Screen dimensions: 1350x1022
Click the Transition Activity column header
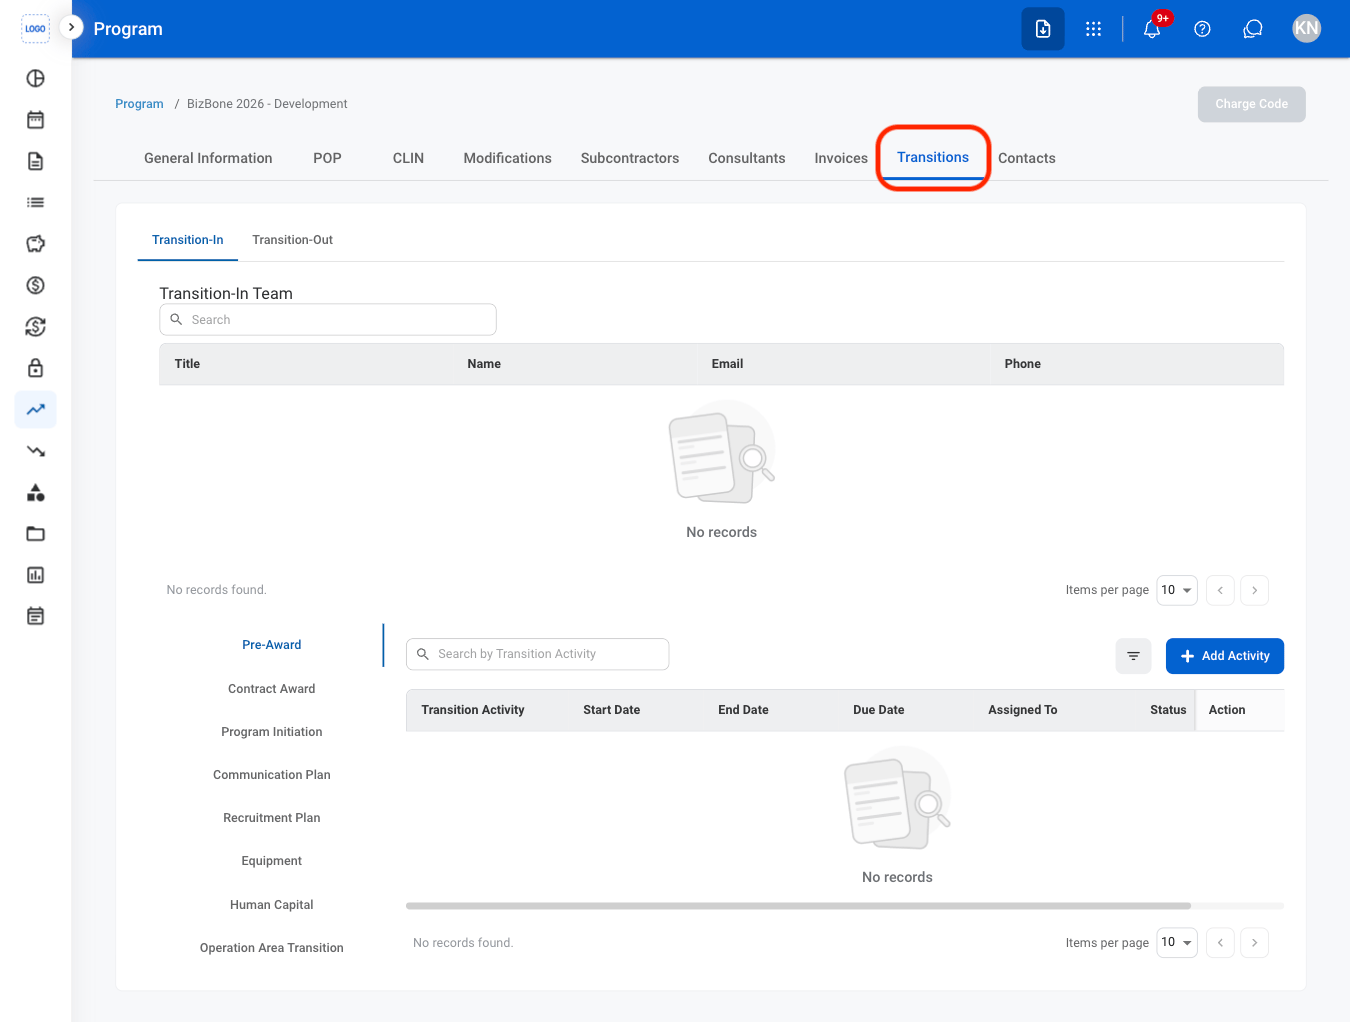tap(473, 710)
